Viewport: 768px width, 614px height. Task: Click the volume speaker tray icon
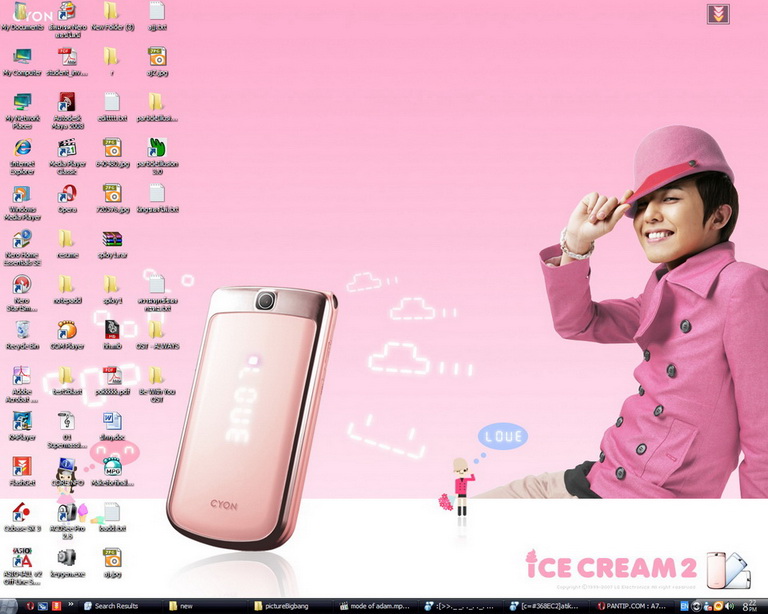731,607
